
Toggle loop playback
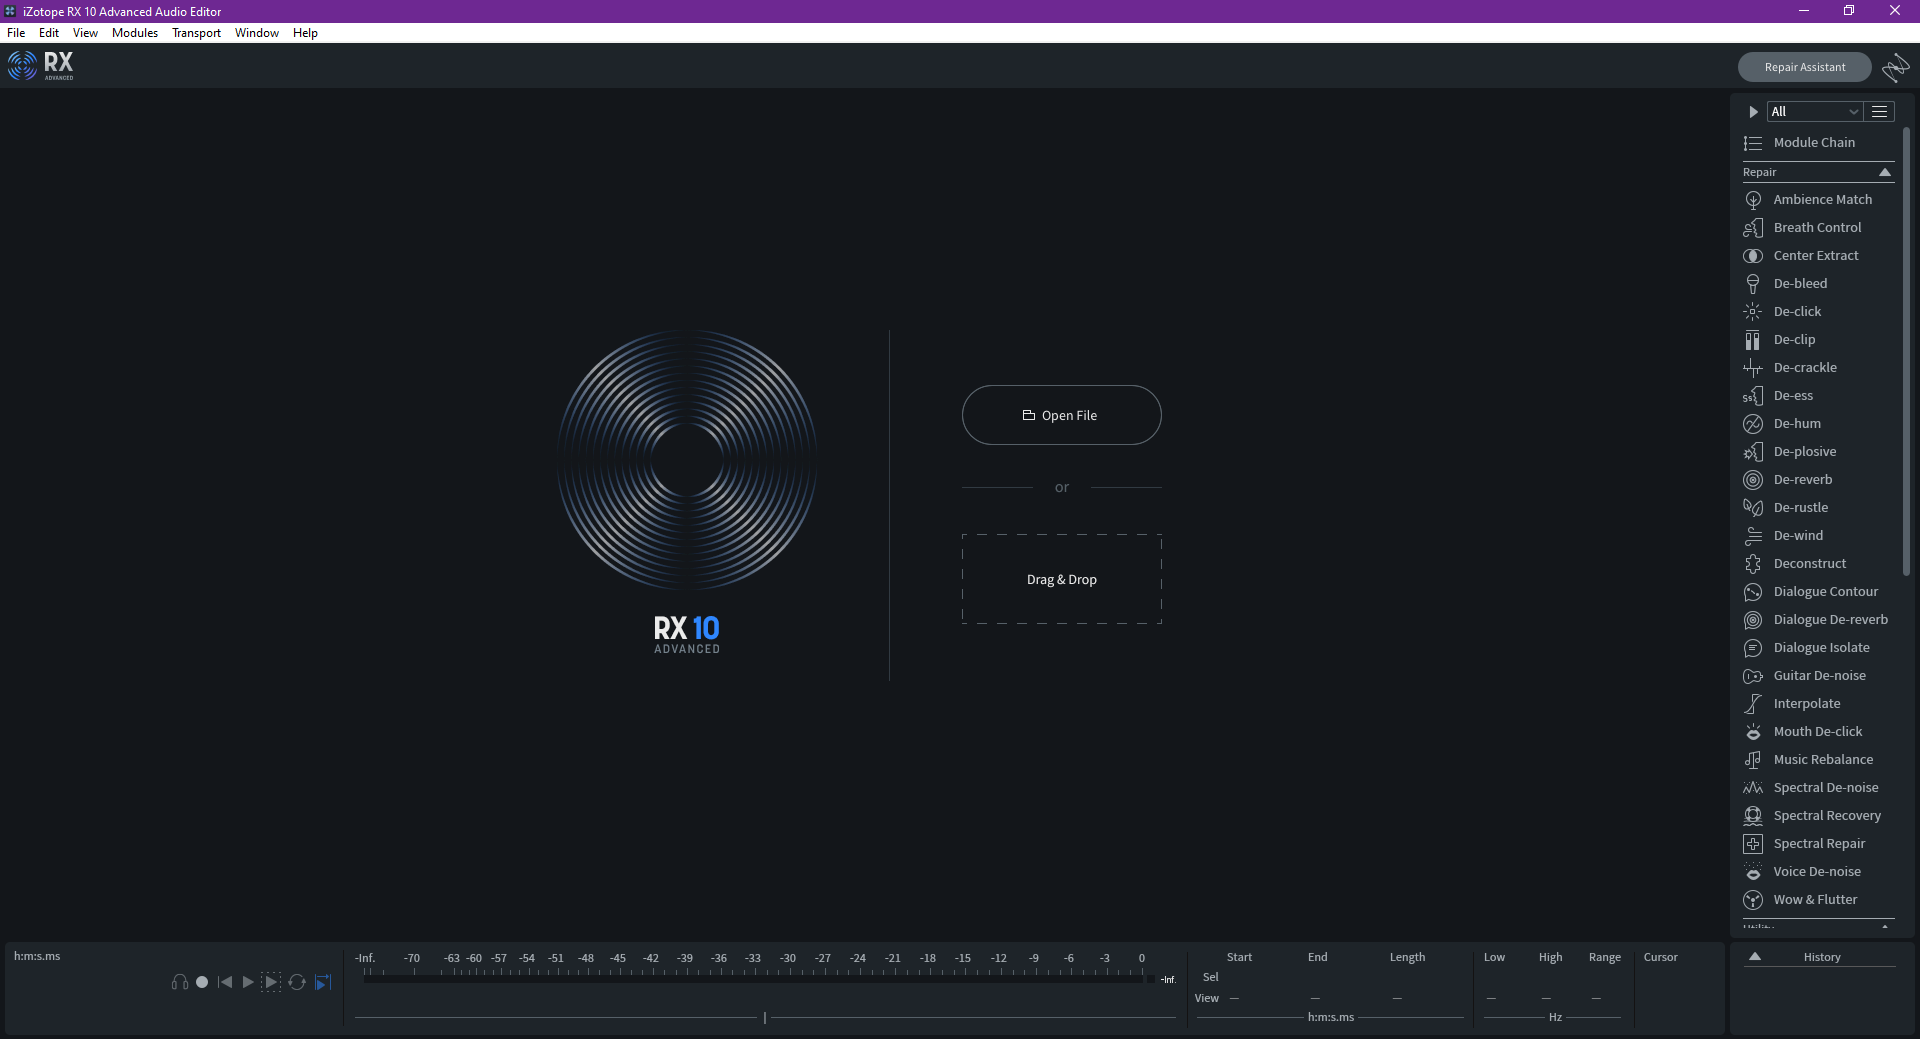[x=297, y=982]
